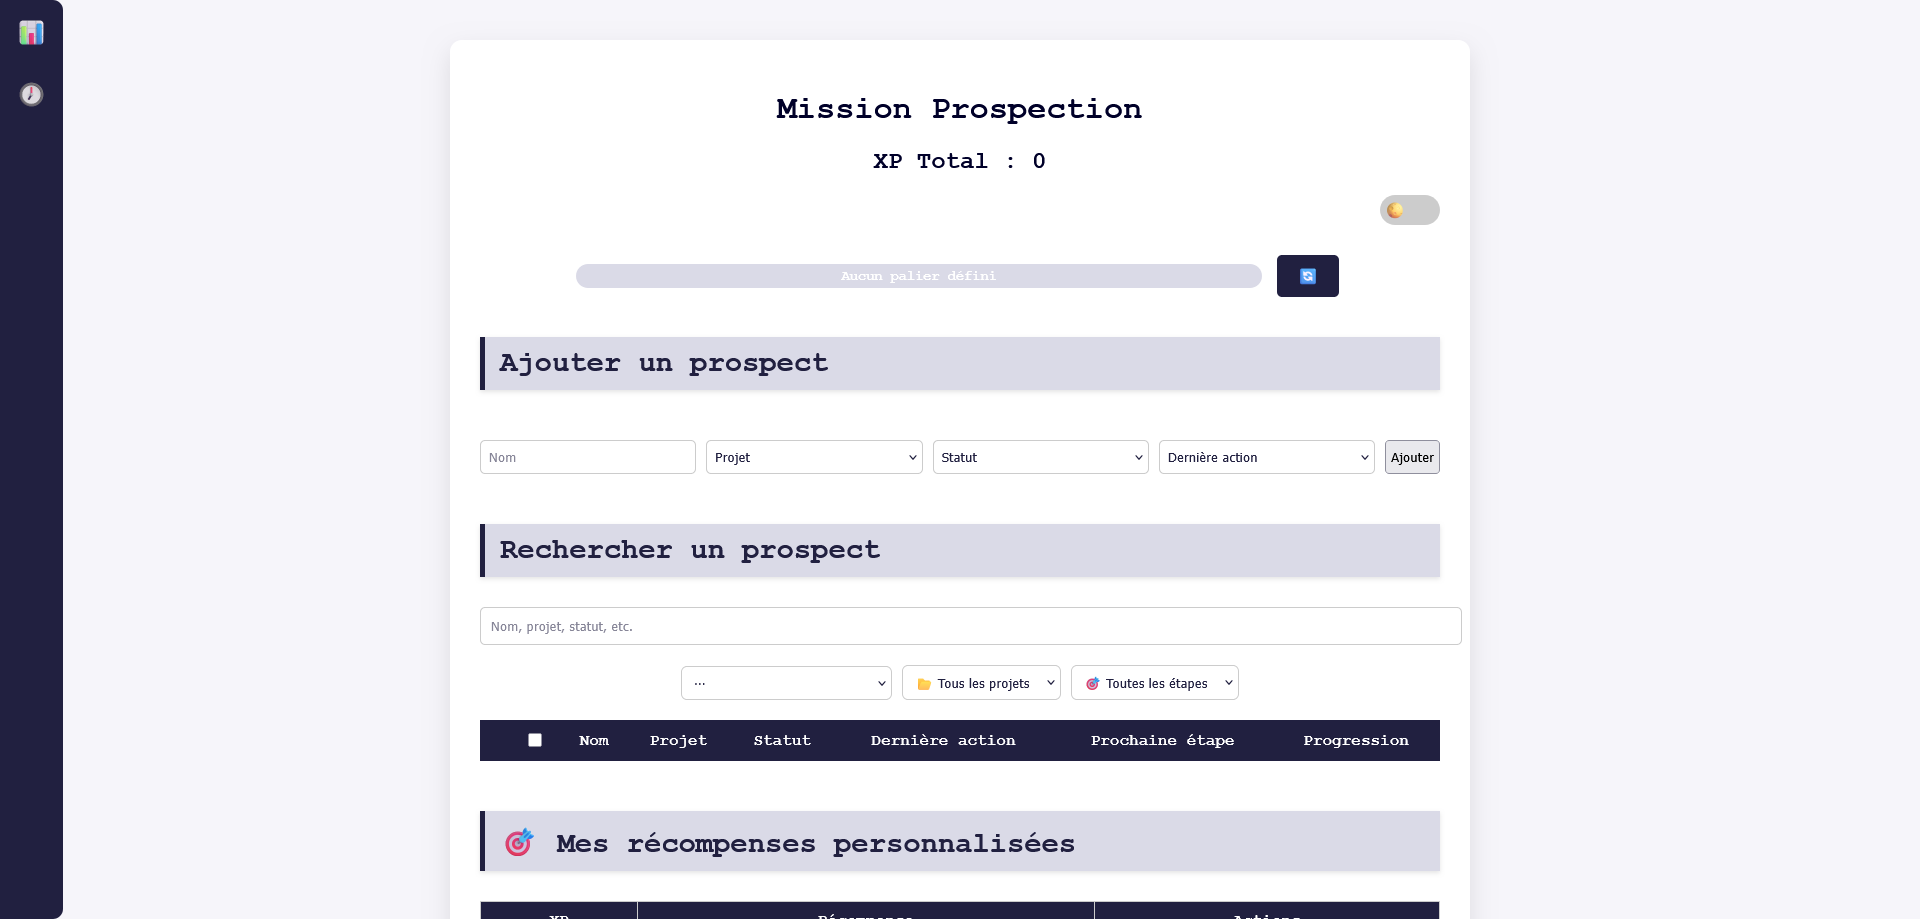Open the '...' filter dropdown

point(786,683)
